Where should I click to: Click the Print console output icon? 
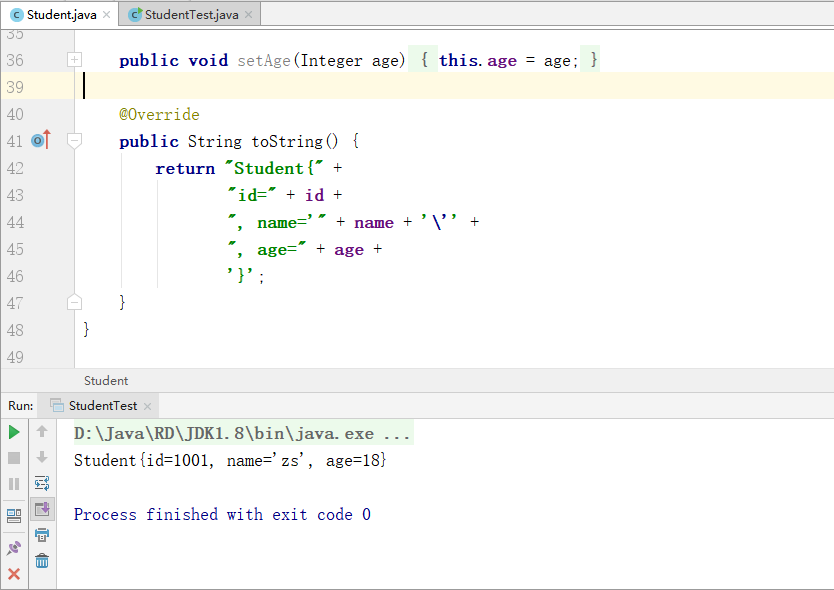(42, 535)
